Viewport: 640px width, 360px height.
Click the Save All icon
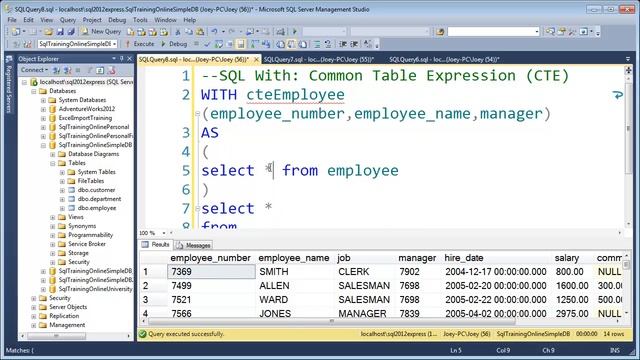[71, 31]
